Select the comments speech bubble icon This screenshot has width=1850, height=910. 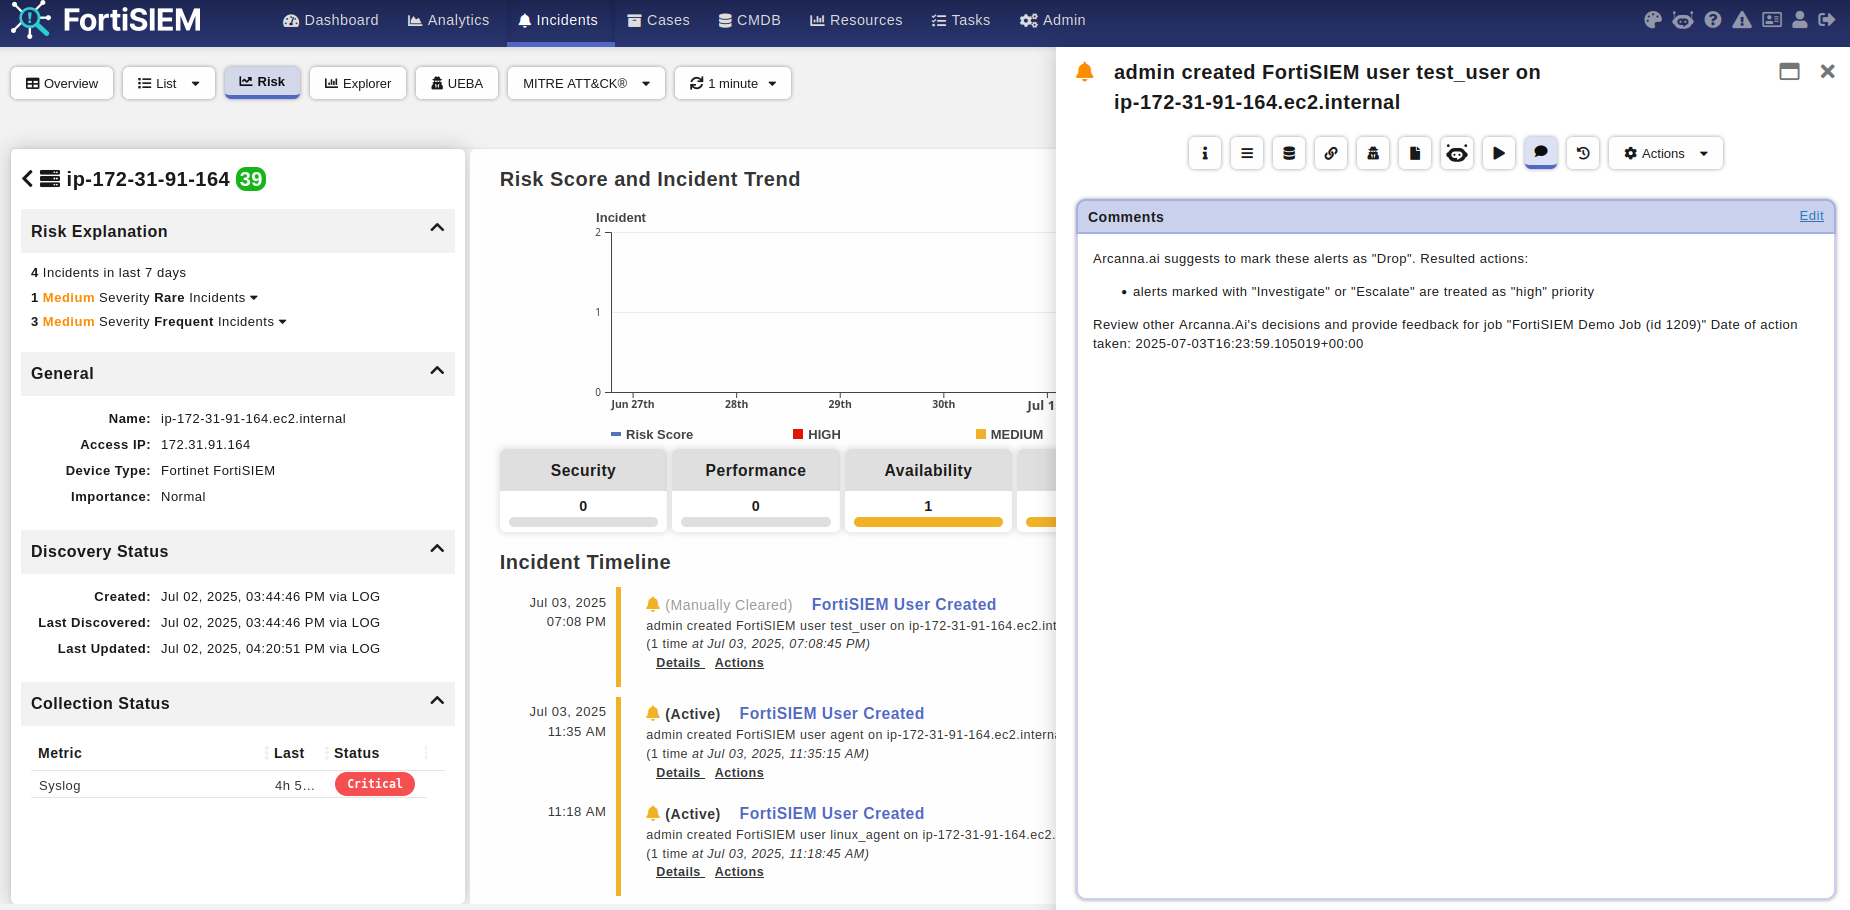[x=1541, y=153]
